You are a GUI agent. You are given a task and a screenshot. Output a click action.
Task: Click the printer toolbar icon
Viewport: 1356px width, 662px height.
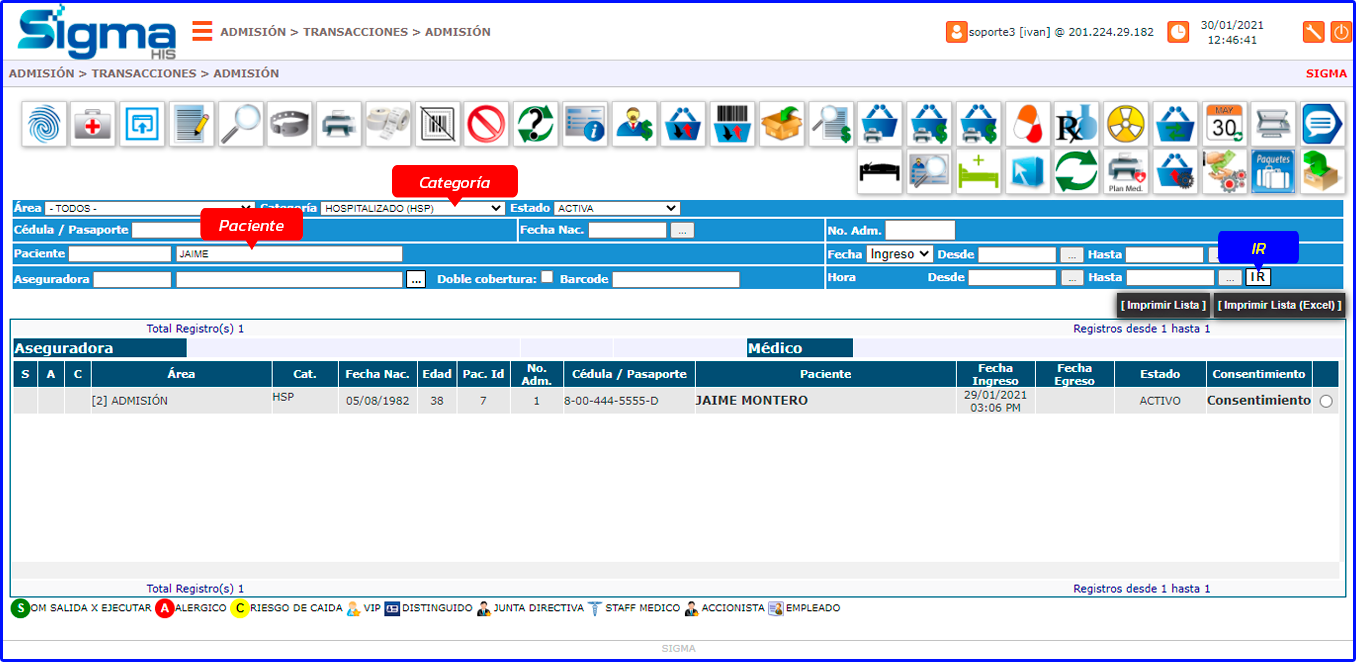click(338, 125)
